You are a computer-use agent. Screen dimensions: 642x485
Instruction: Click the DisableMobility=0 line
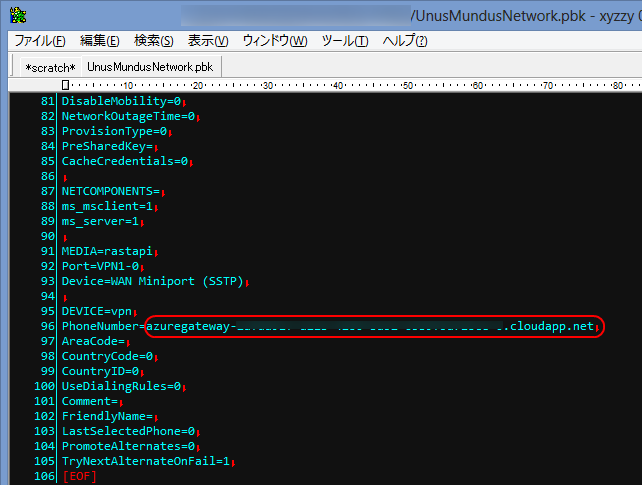pyautogui.click(x=122, y=101)
